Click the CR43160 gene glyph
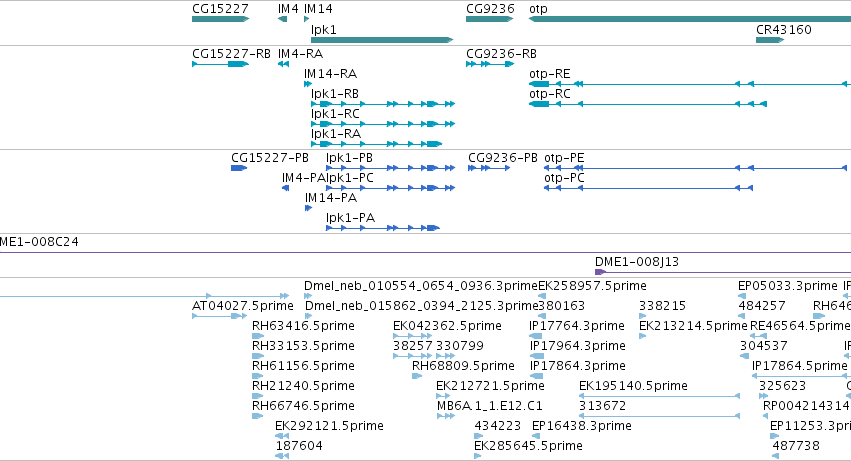Viewport: 851px width, 461px height. point(770,40)
